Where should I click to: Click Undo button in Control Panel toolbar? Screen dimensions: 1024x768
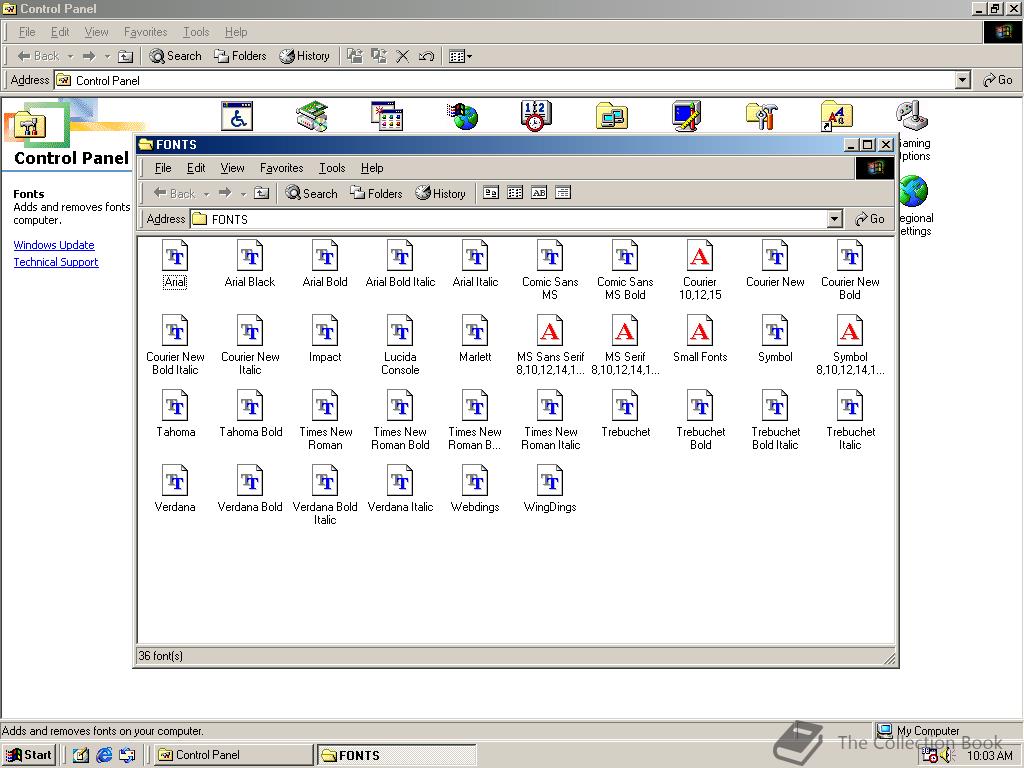point(426,56)
